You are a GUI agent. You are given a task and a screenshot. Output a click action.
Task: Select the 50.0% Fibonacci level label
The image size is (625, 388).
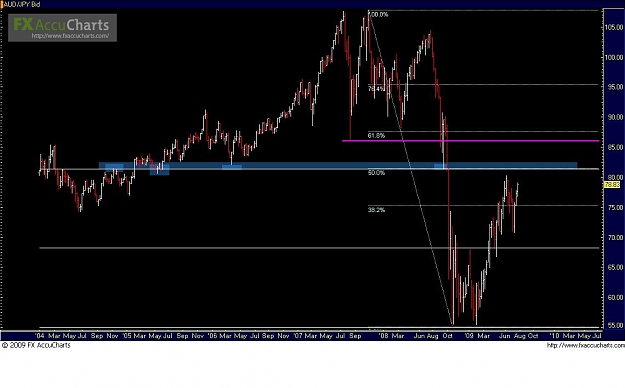click(376, 173)
